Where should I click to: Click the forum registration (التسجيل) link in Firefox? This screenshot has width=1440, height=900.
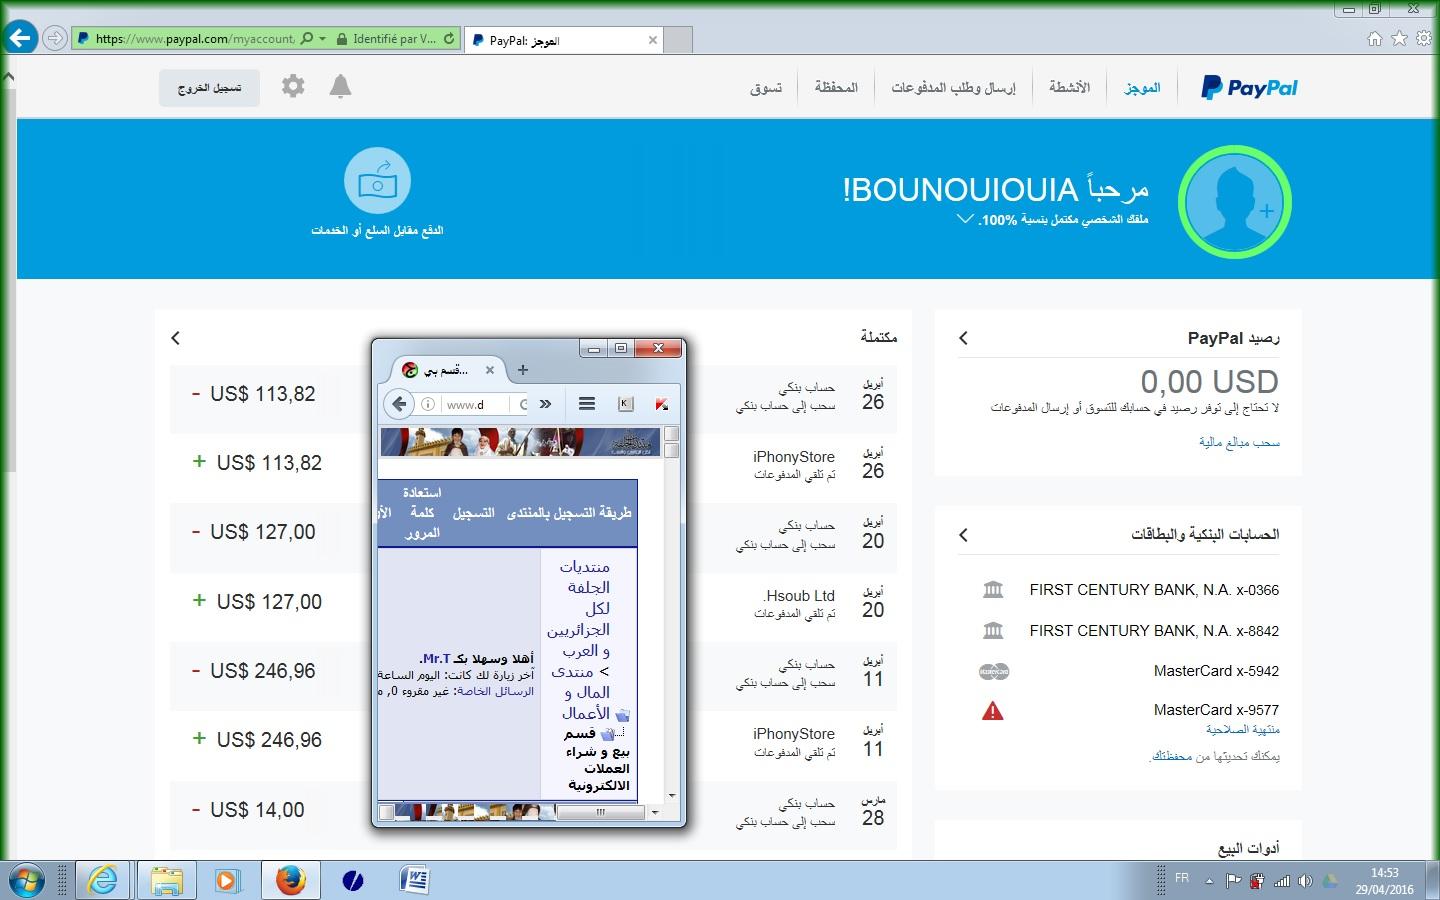pyautogui.click(x=474, y=513)
